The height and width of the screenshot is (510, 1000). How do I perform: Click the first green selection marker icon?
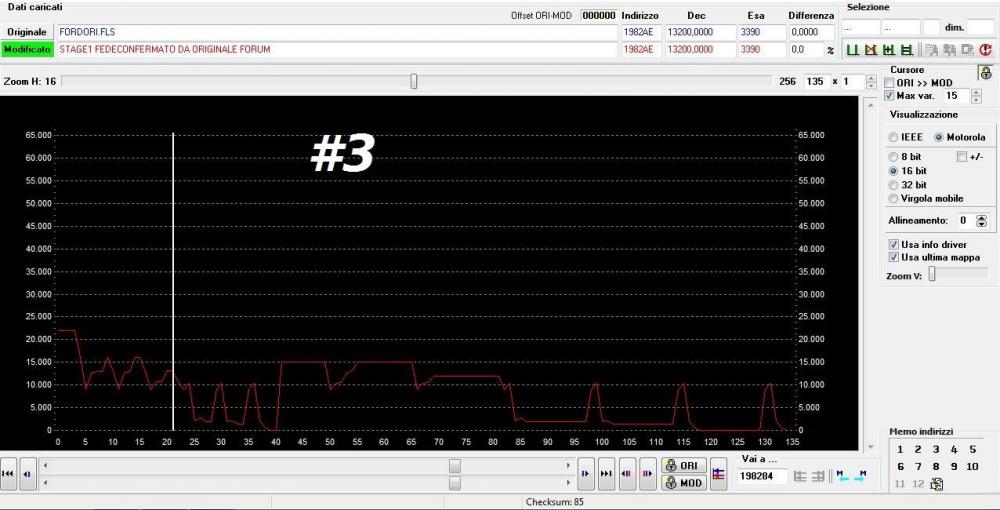pyautogui.click(x=853, y=49)
